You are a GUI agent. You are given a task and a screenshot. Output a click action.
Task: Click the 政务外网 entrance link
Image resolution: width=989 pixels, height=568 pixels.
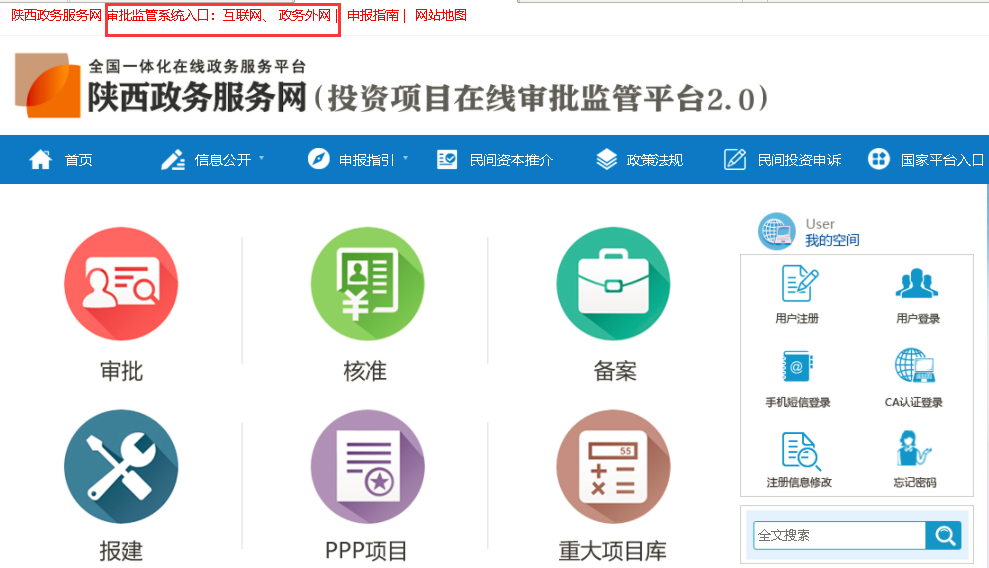(305, 15)
